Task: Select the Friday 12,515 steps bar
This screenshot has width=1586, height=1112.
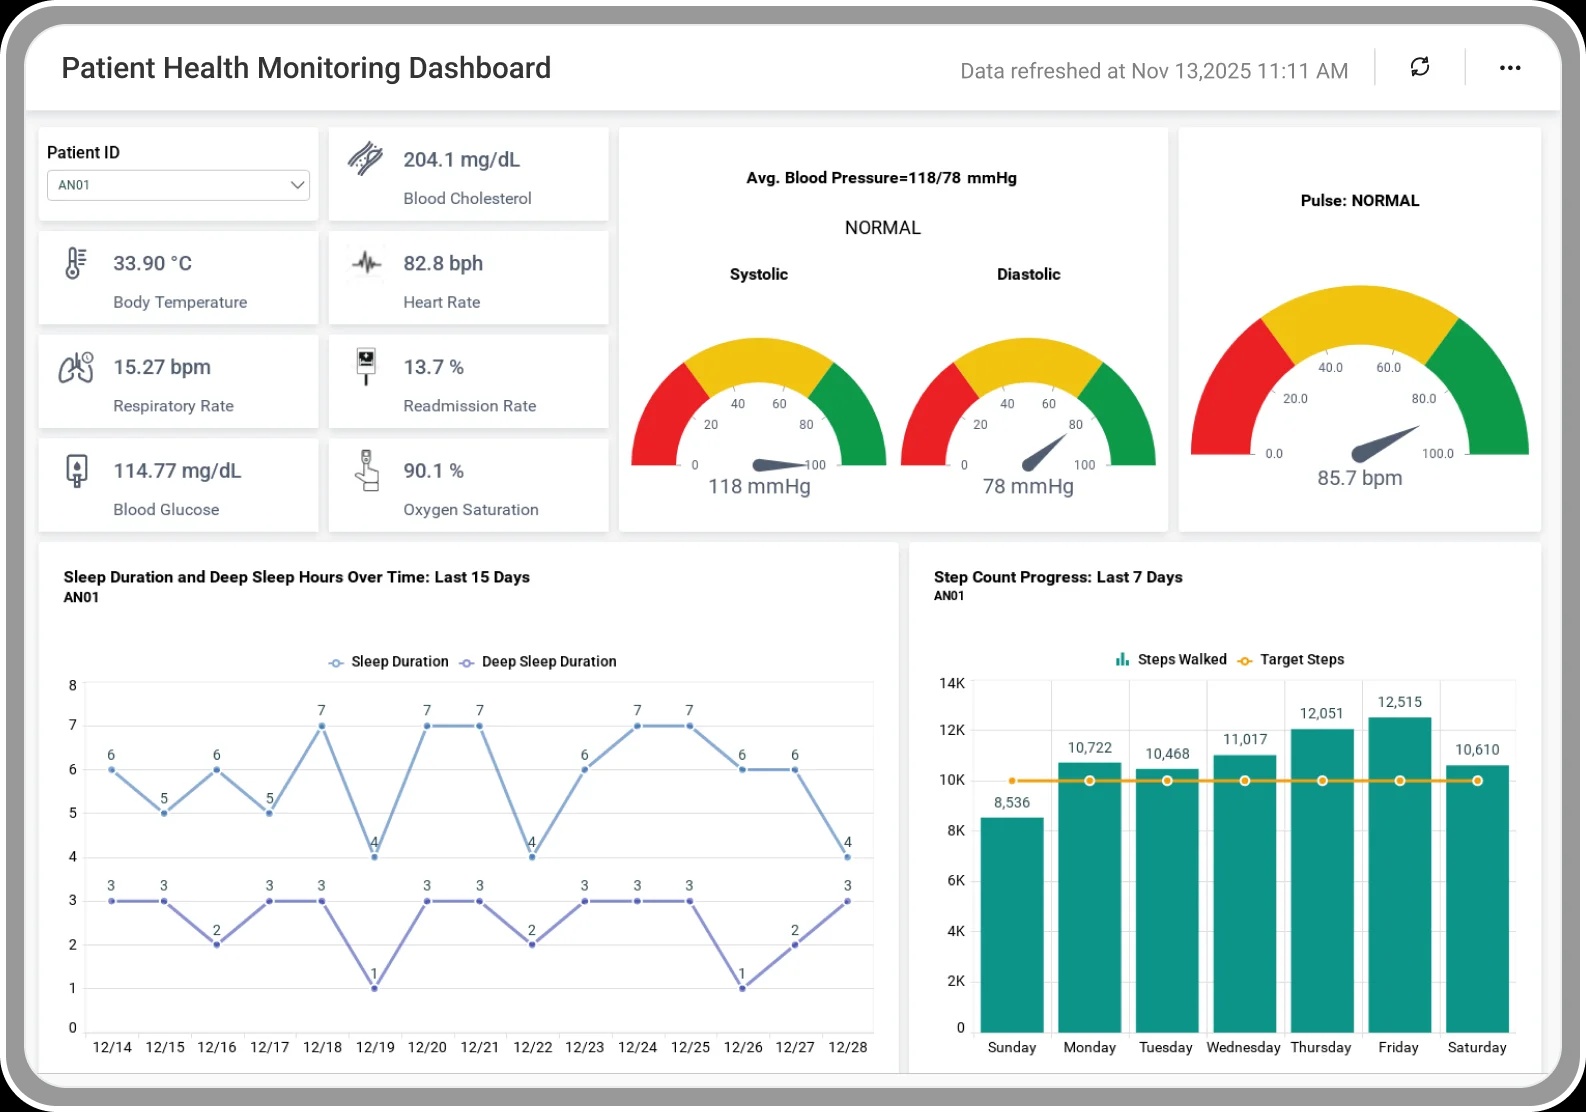Action: pos(1400,875)
